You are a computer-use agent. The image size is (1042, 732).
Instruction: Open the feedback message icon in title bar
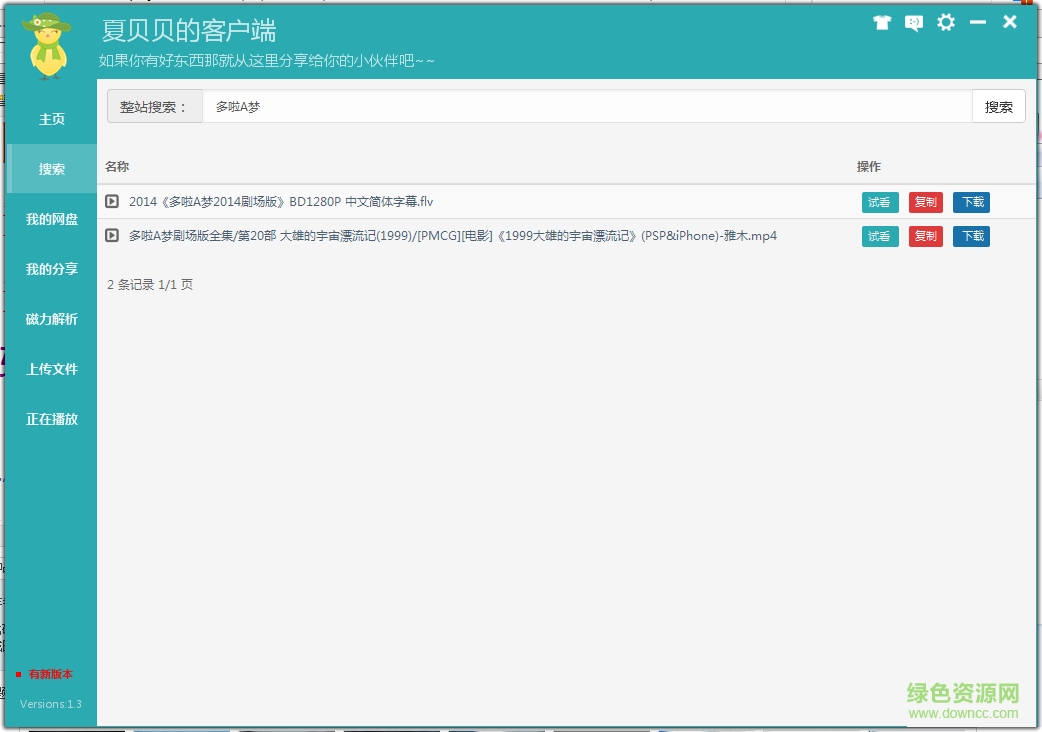point(913,22)
